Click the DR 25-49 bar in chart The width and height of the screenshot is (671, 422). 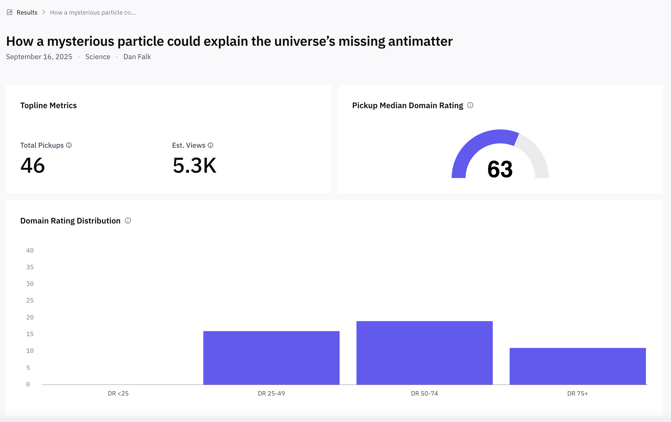point(271,357)
